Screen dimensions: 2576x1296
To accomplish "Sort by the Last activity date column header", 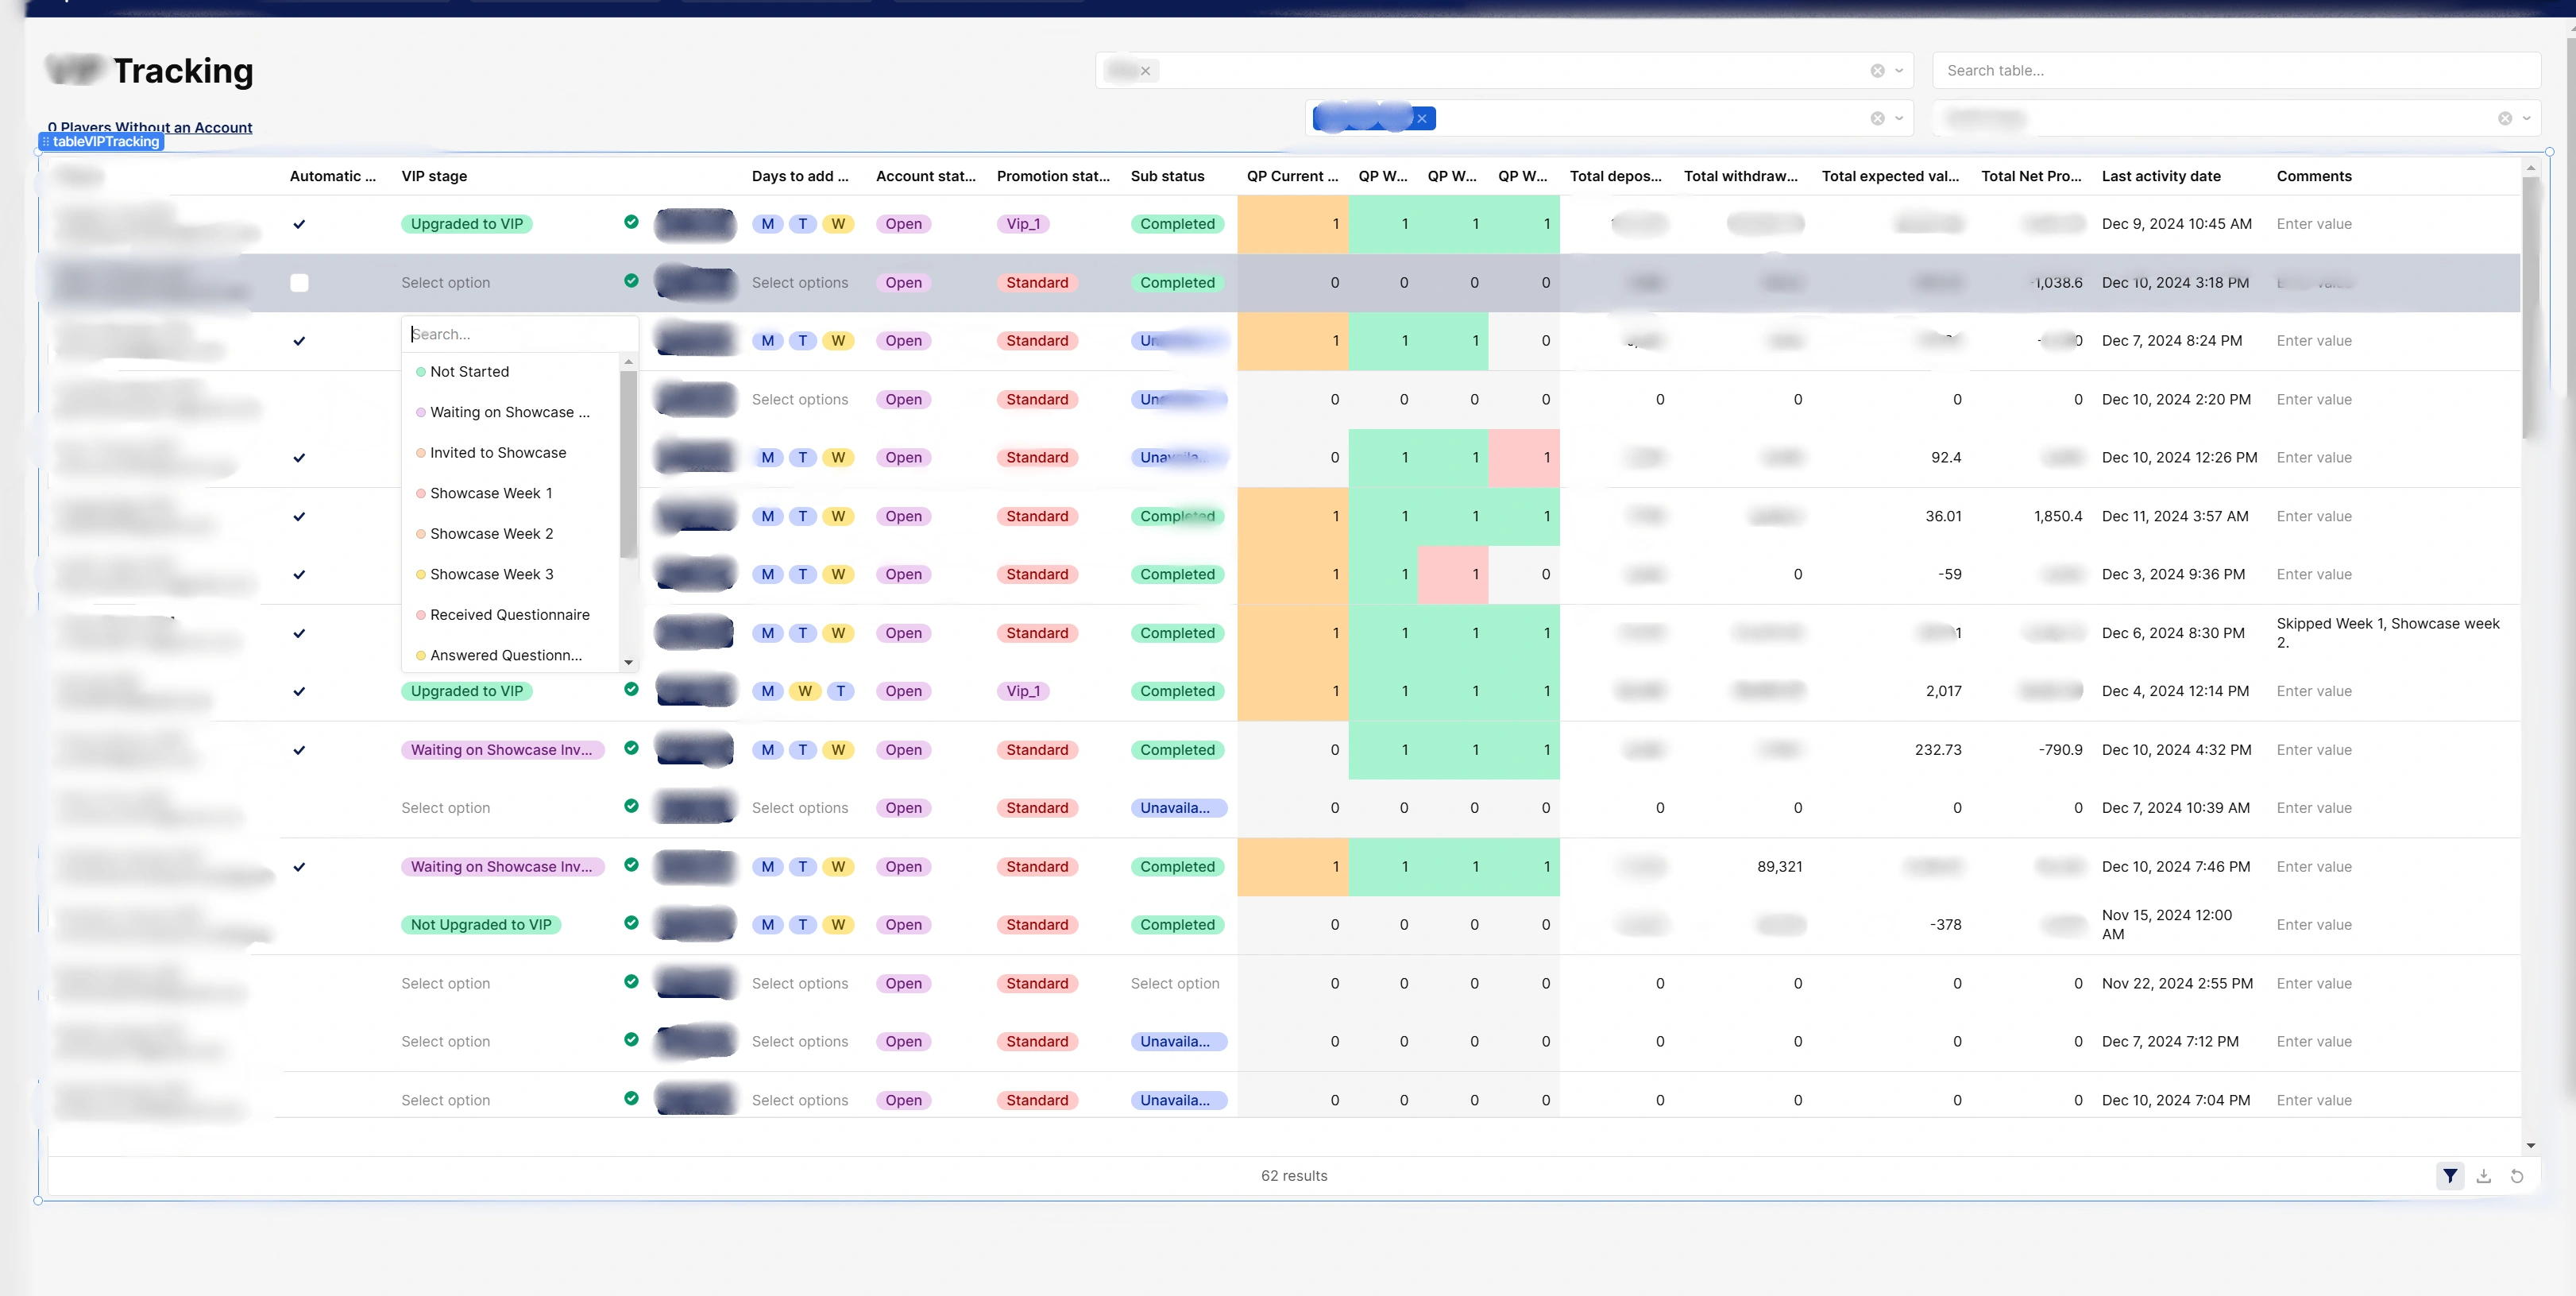I will pyautogui.click(x=2160, y=176).
